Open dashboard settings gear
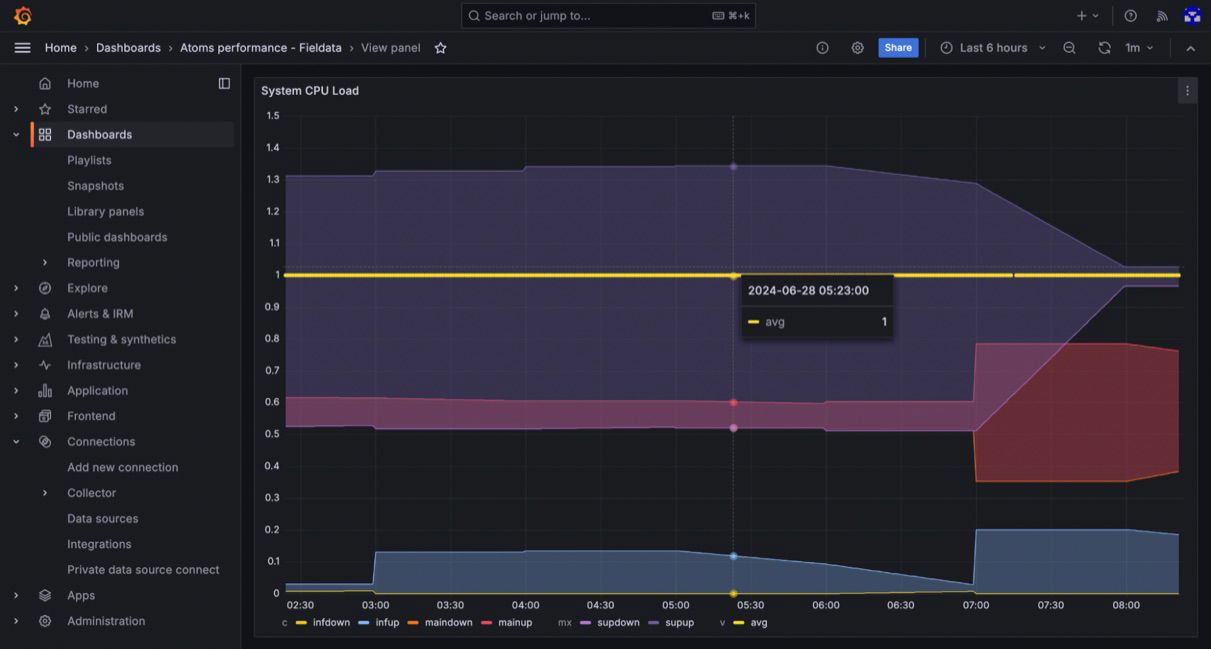1211x649 pixels. [x=857, y=48]
